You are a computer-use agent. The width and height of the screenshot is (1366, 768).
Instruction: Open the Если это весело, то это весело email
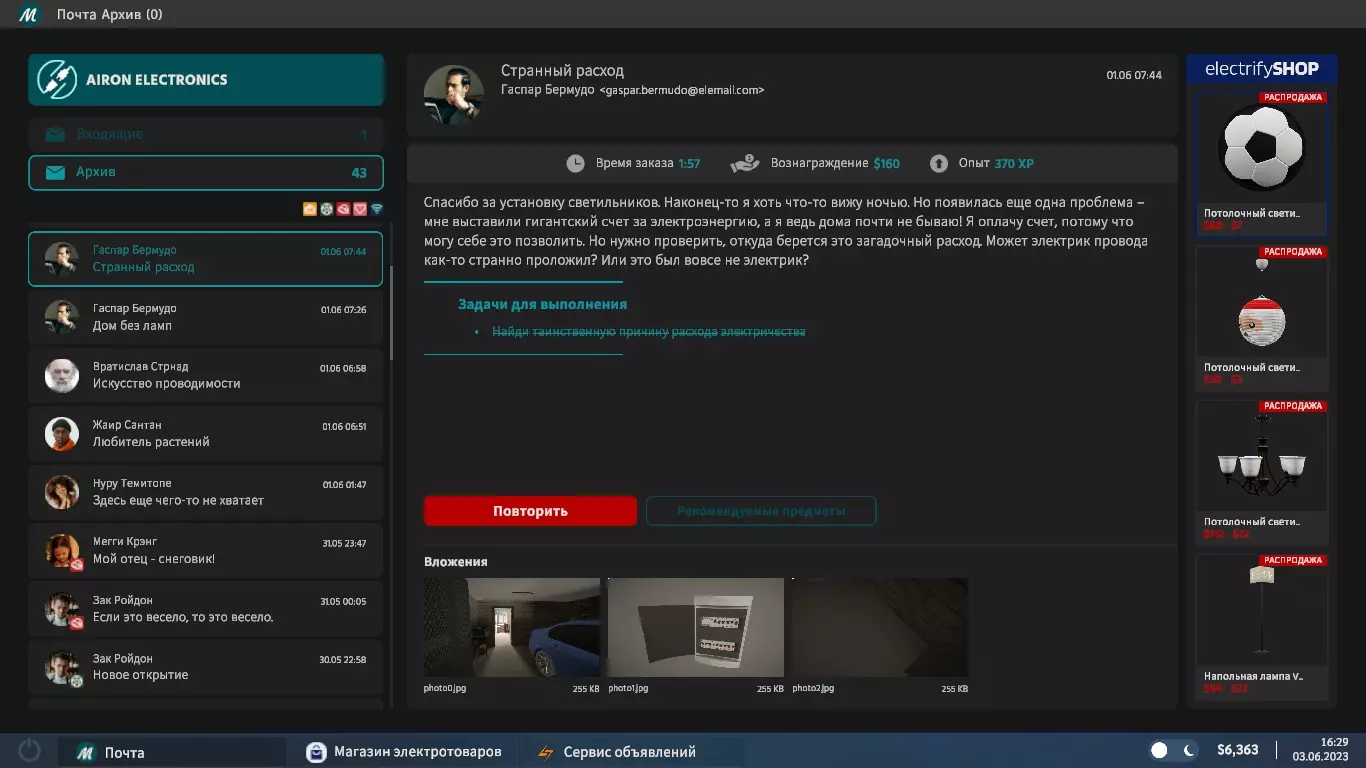click(206, 608)
